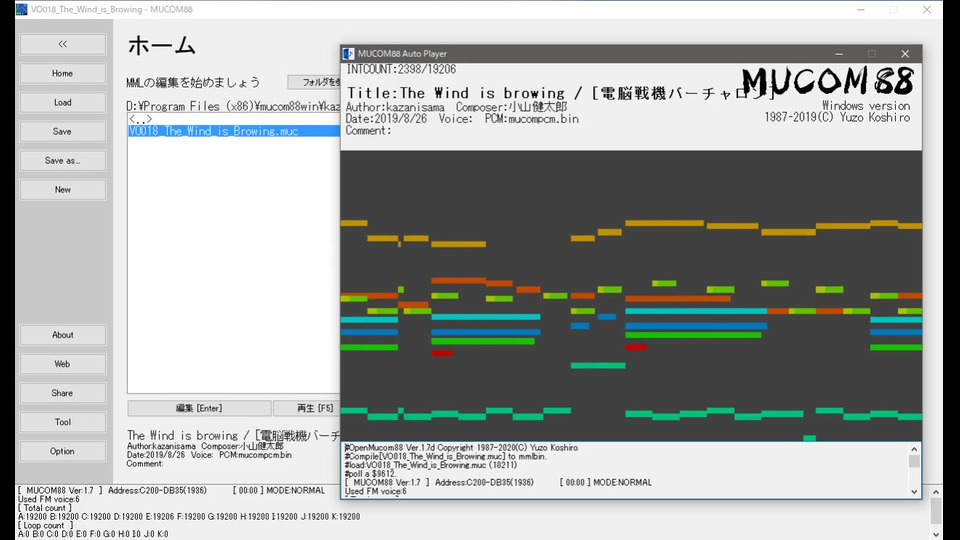Open the About page from the sidebar
This screenshot has width=960, height=540.
pyautogui.click(x=62, y=335)
